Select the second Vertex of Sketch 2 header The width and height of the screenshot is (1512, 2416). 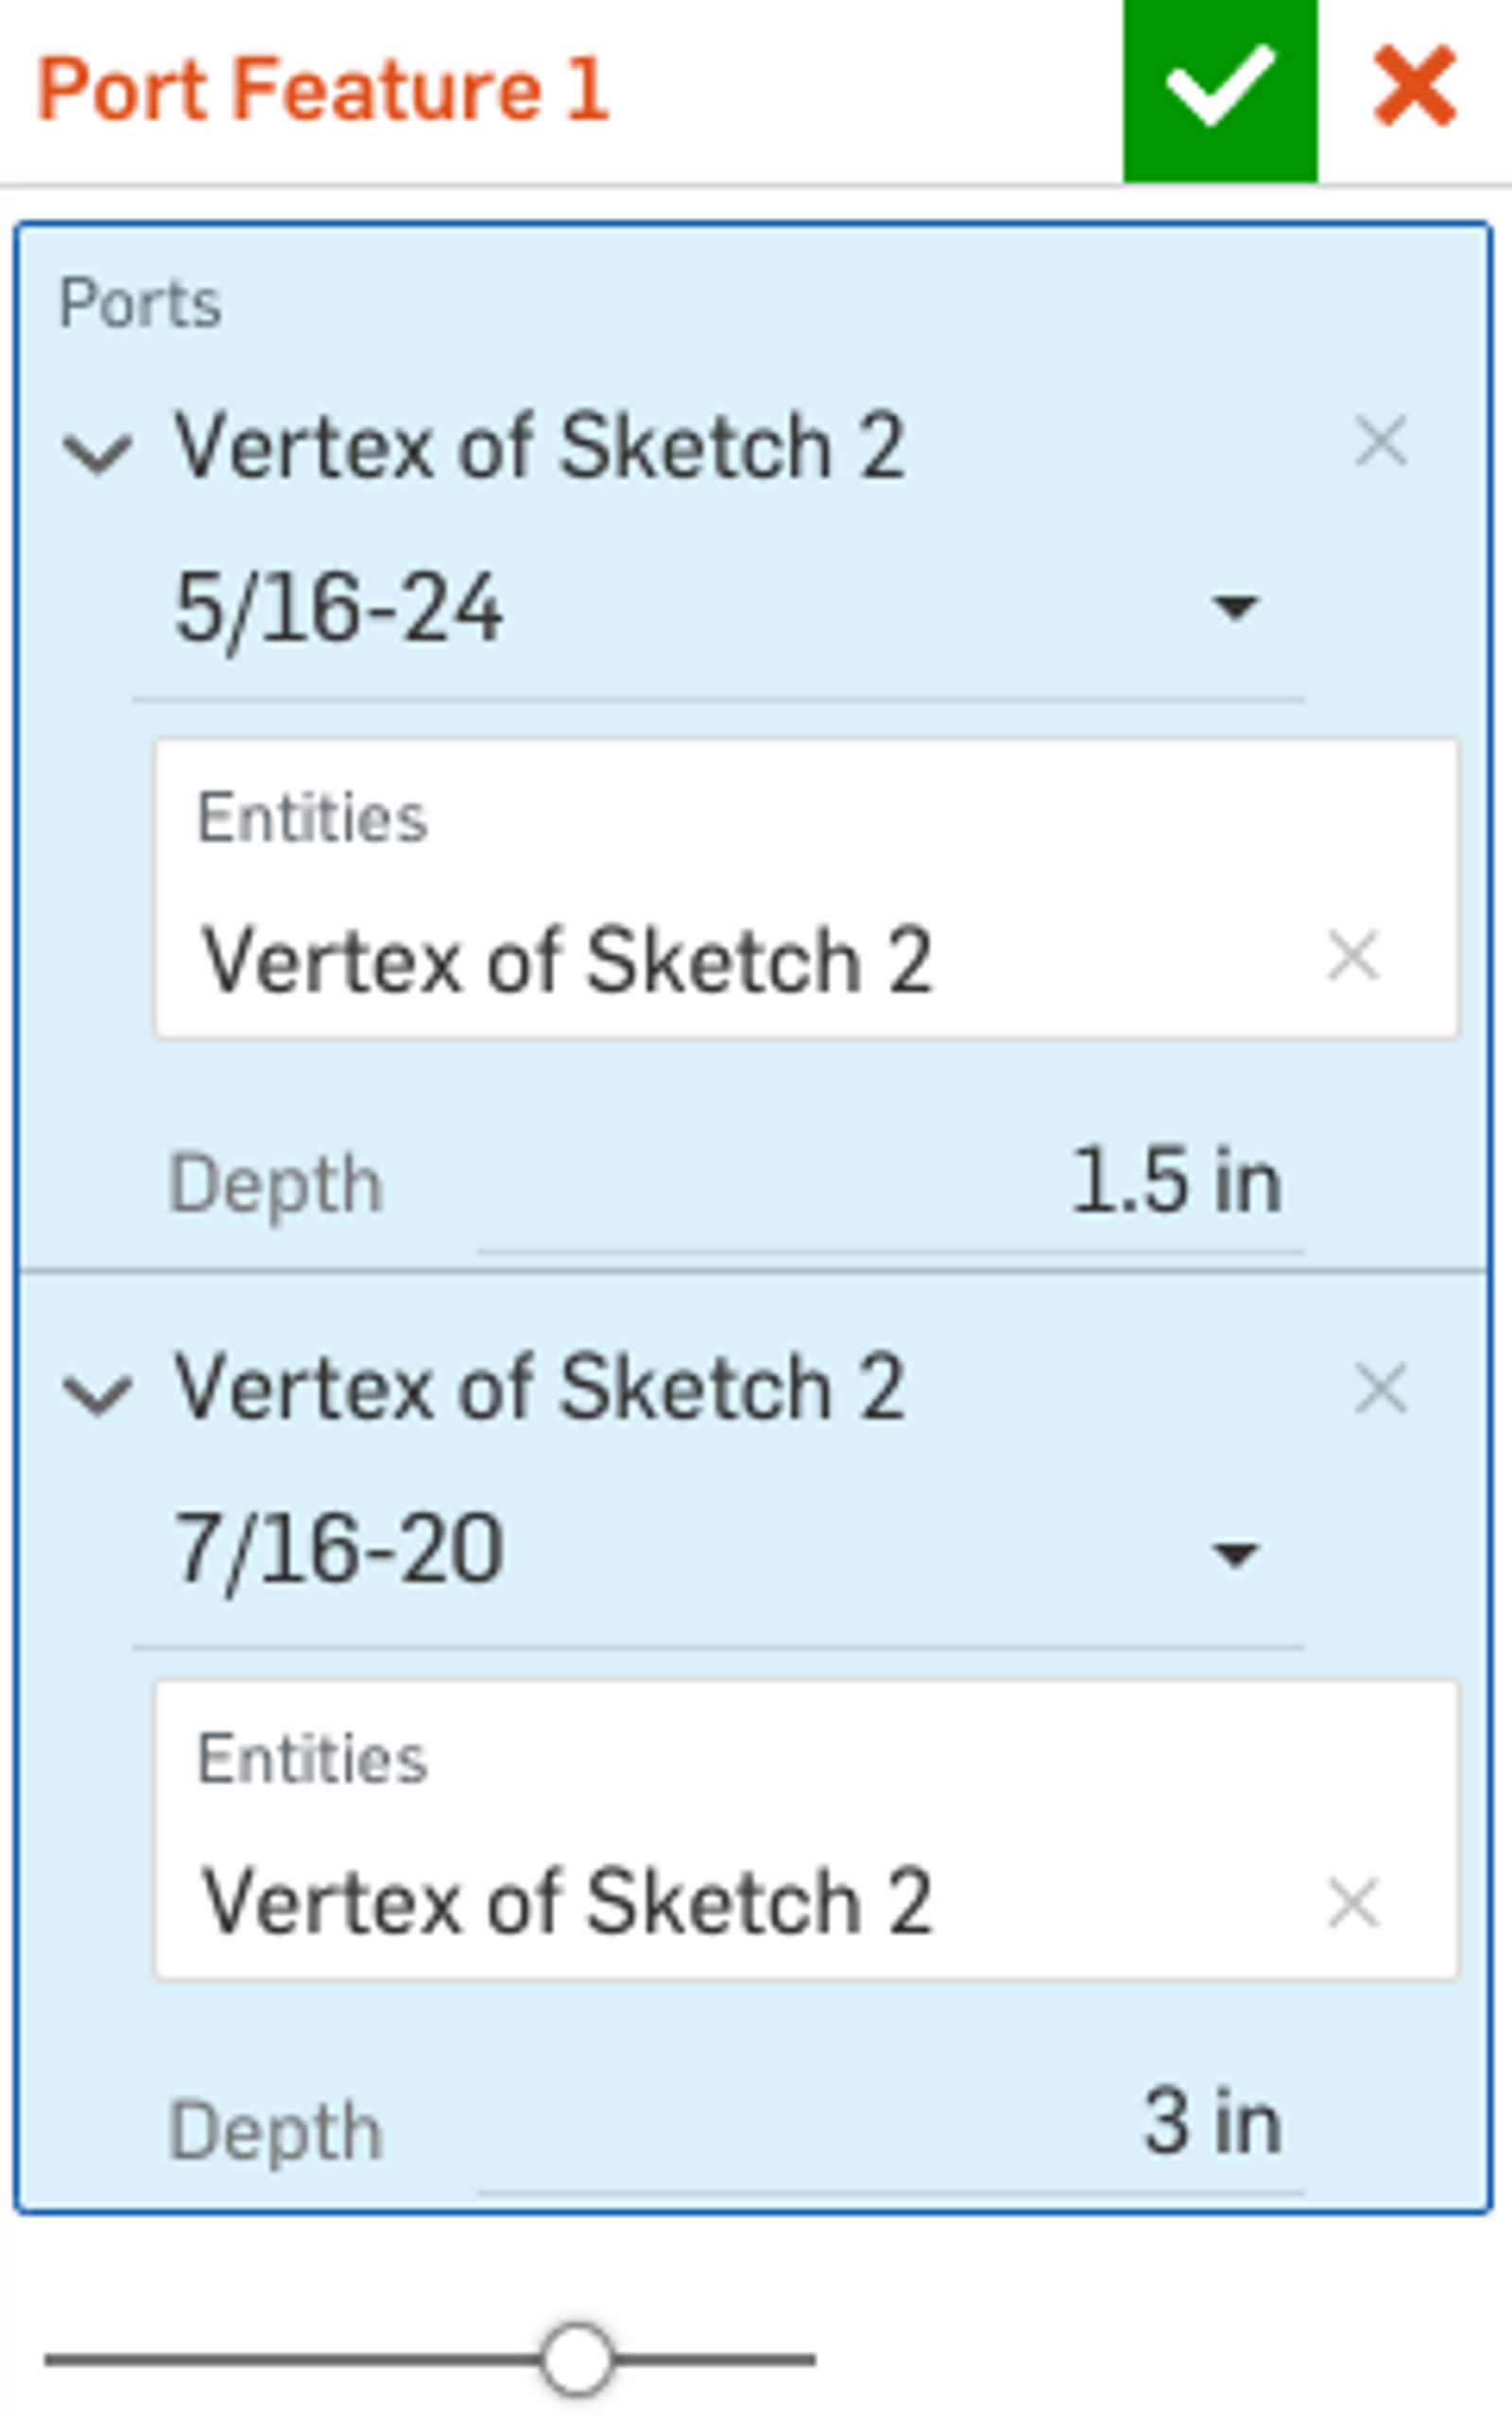540,1388
